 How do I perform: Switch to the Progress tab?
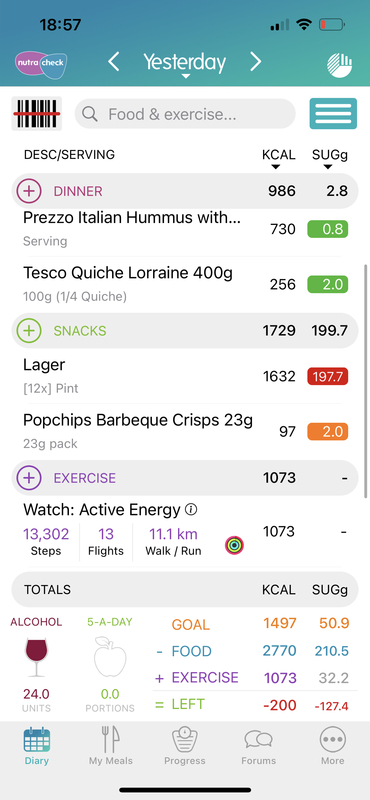point(185,746)
